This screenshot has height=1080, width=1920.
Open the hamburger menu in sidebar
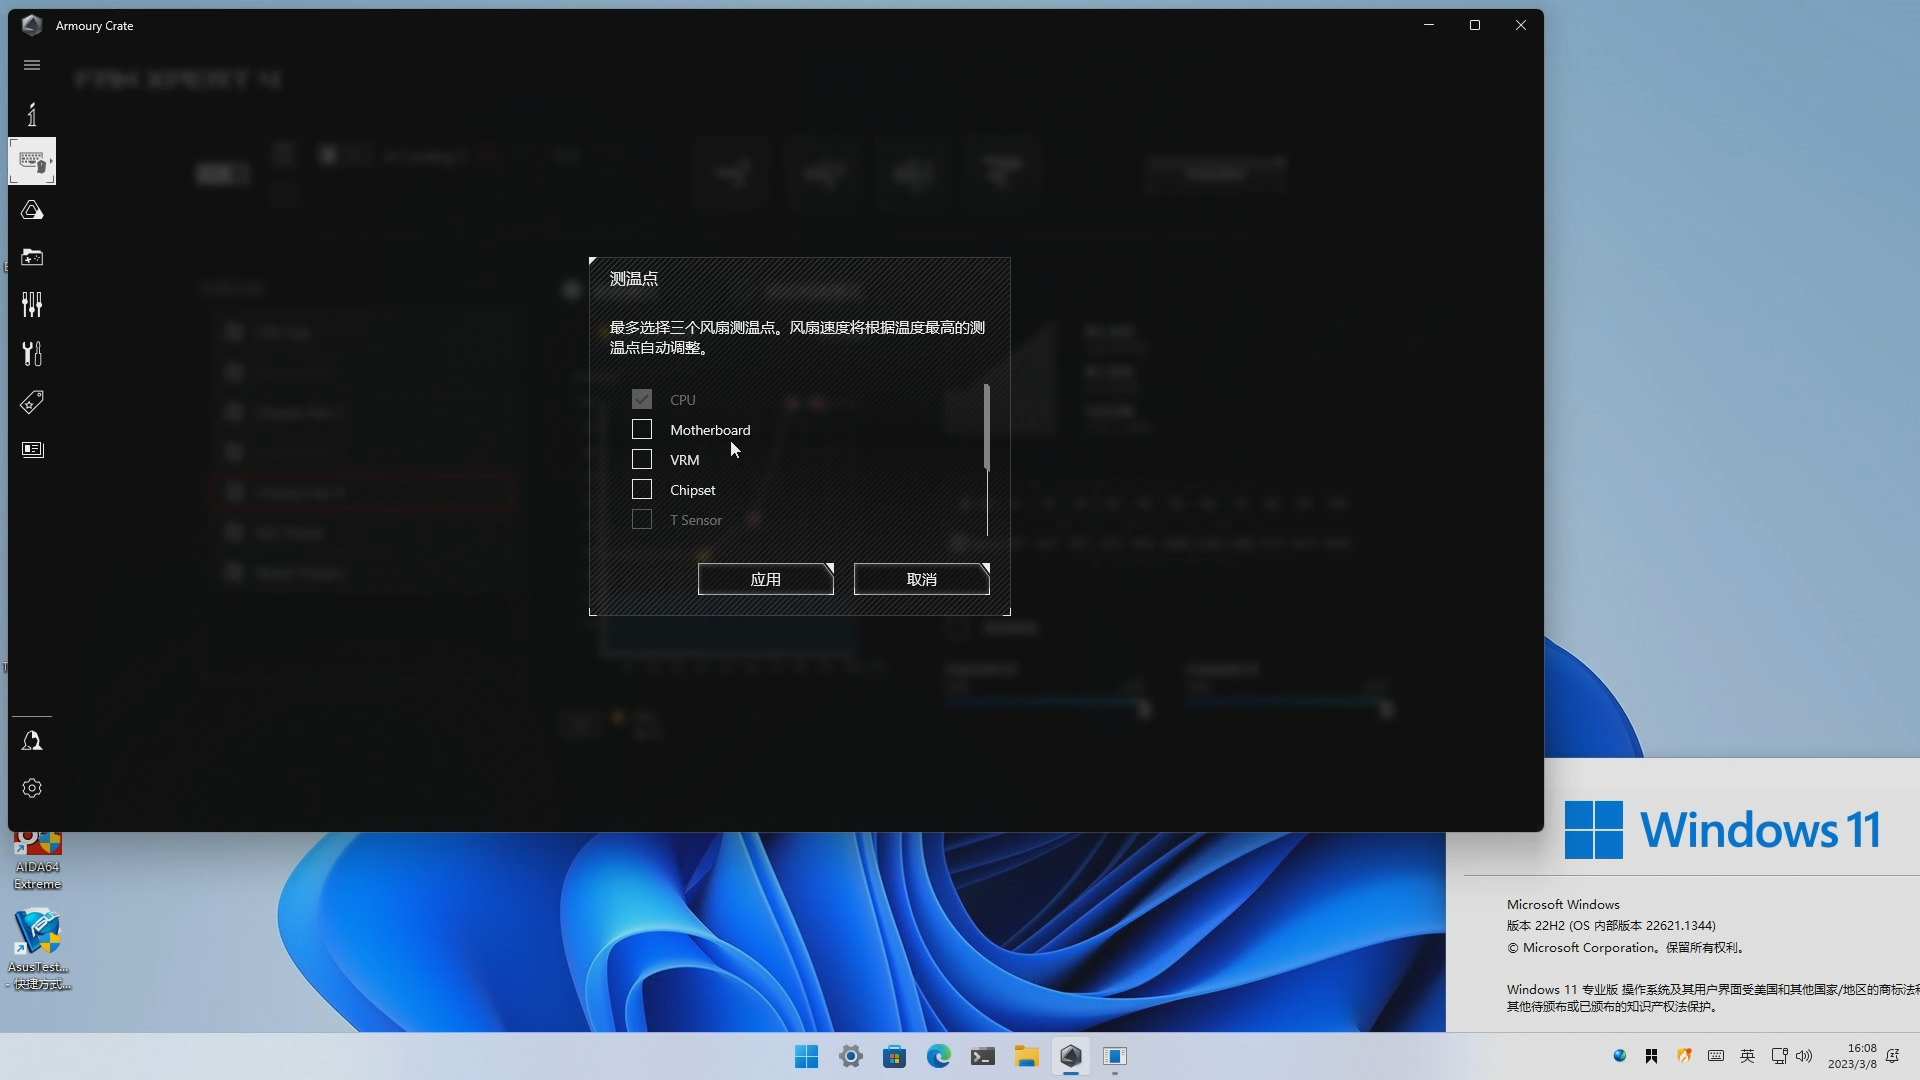(32, 65)
